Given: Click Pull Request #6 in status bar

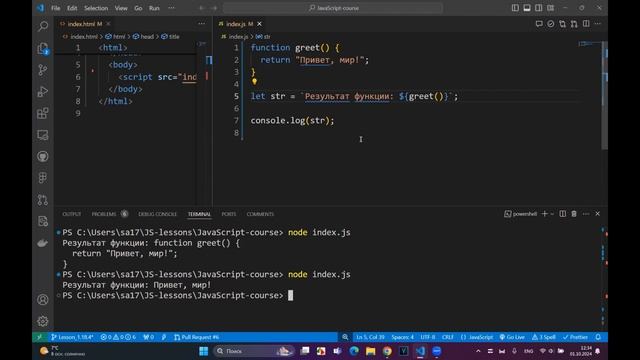Looking at the screenshot, I should [196, 337].
